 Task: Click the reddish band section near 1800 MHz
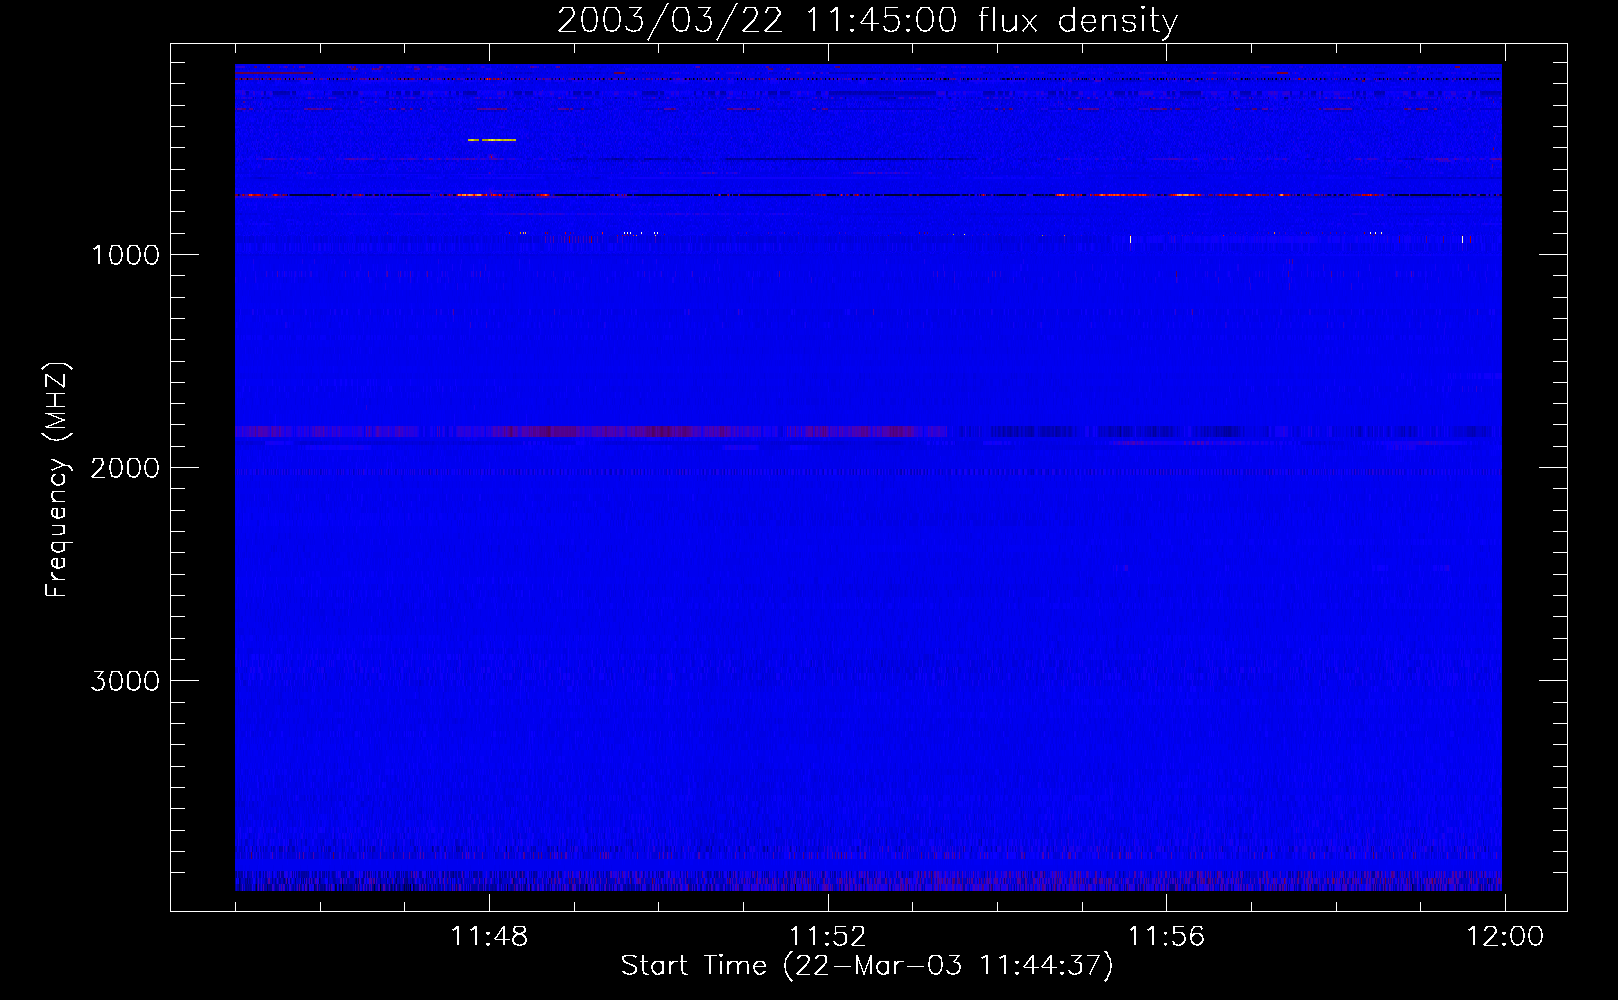[x=600, y=432]
